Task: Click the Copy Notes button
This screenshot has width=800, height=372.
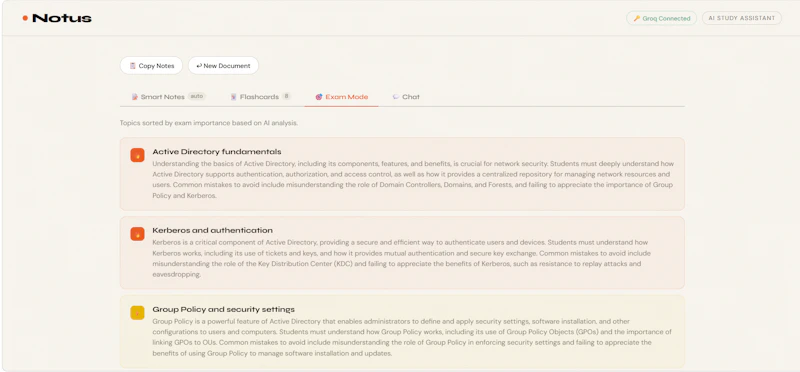Action: [x=151, y=66]
